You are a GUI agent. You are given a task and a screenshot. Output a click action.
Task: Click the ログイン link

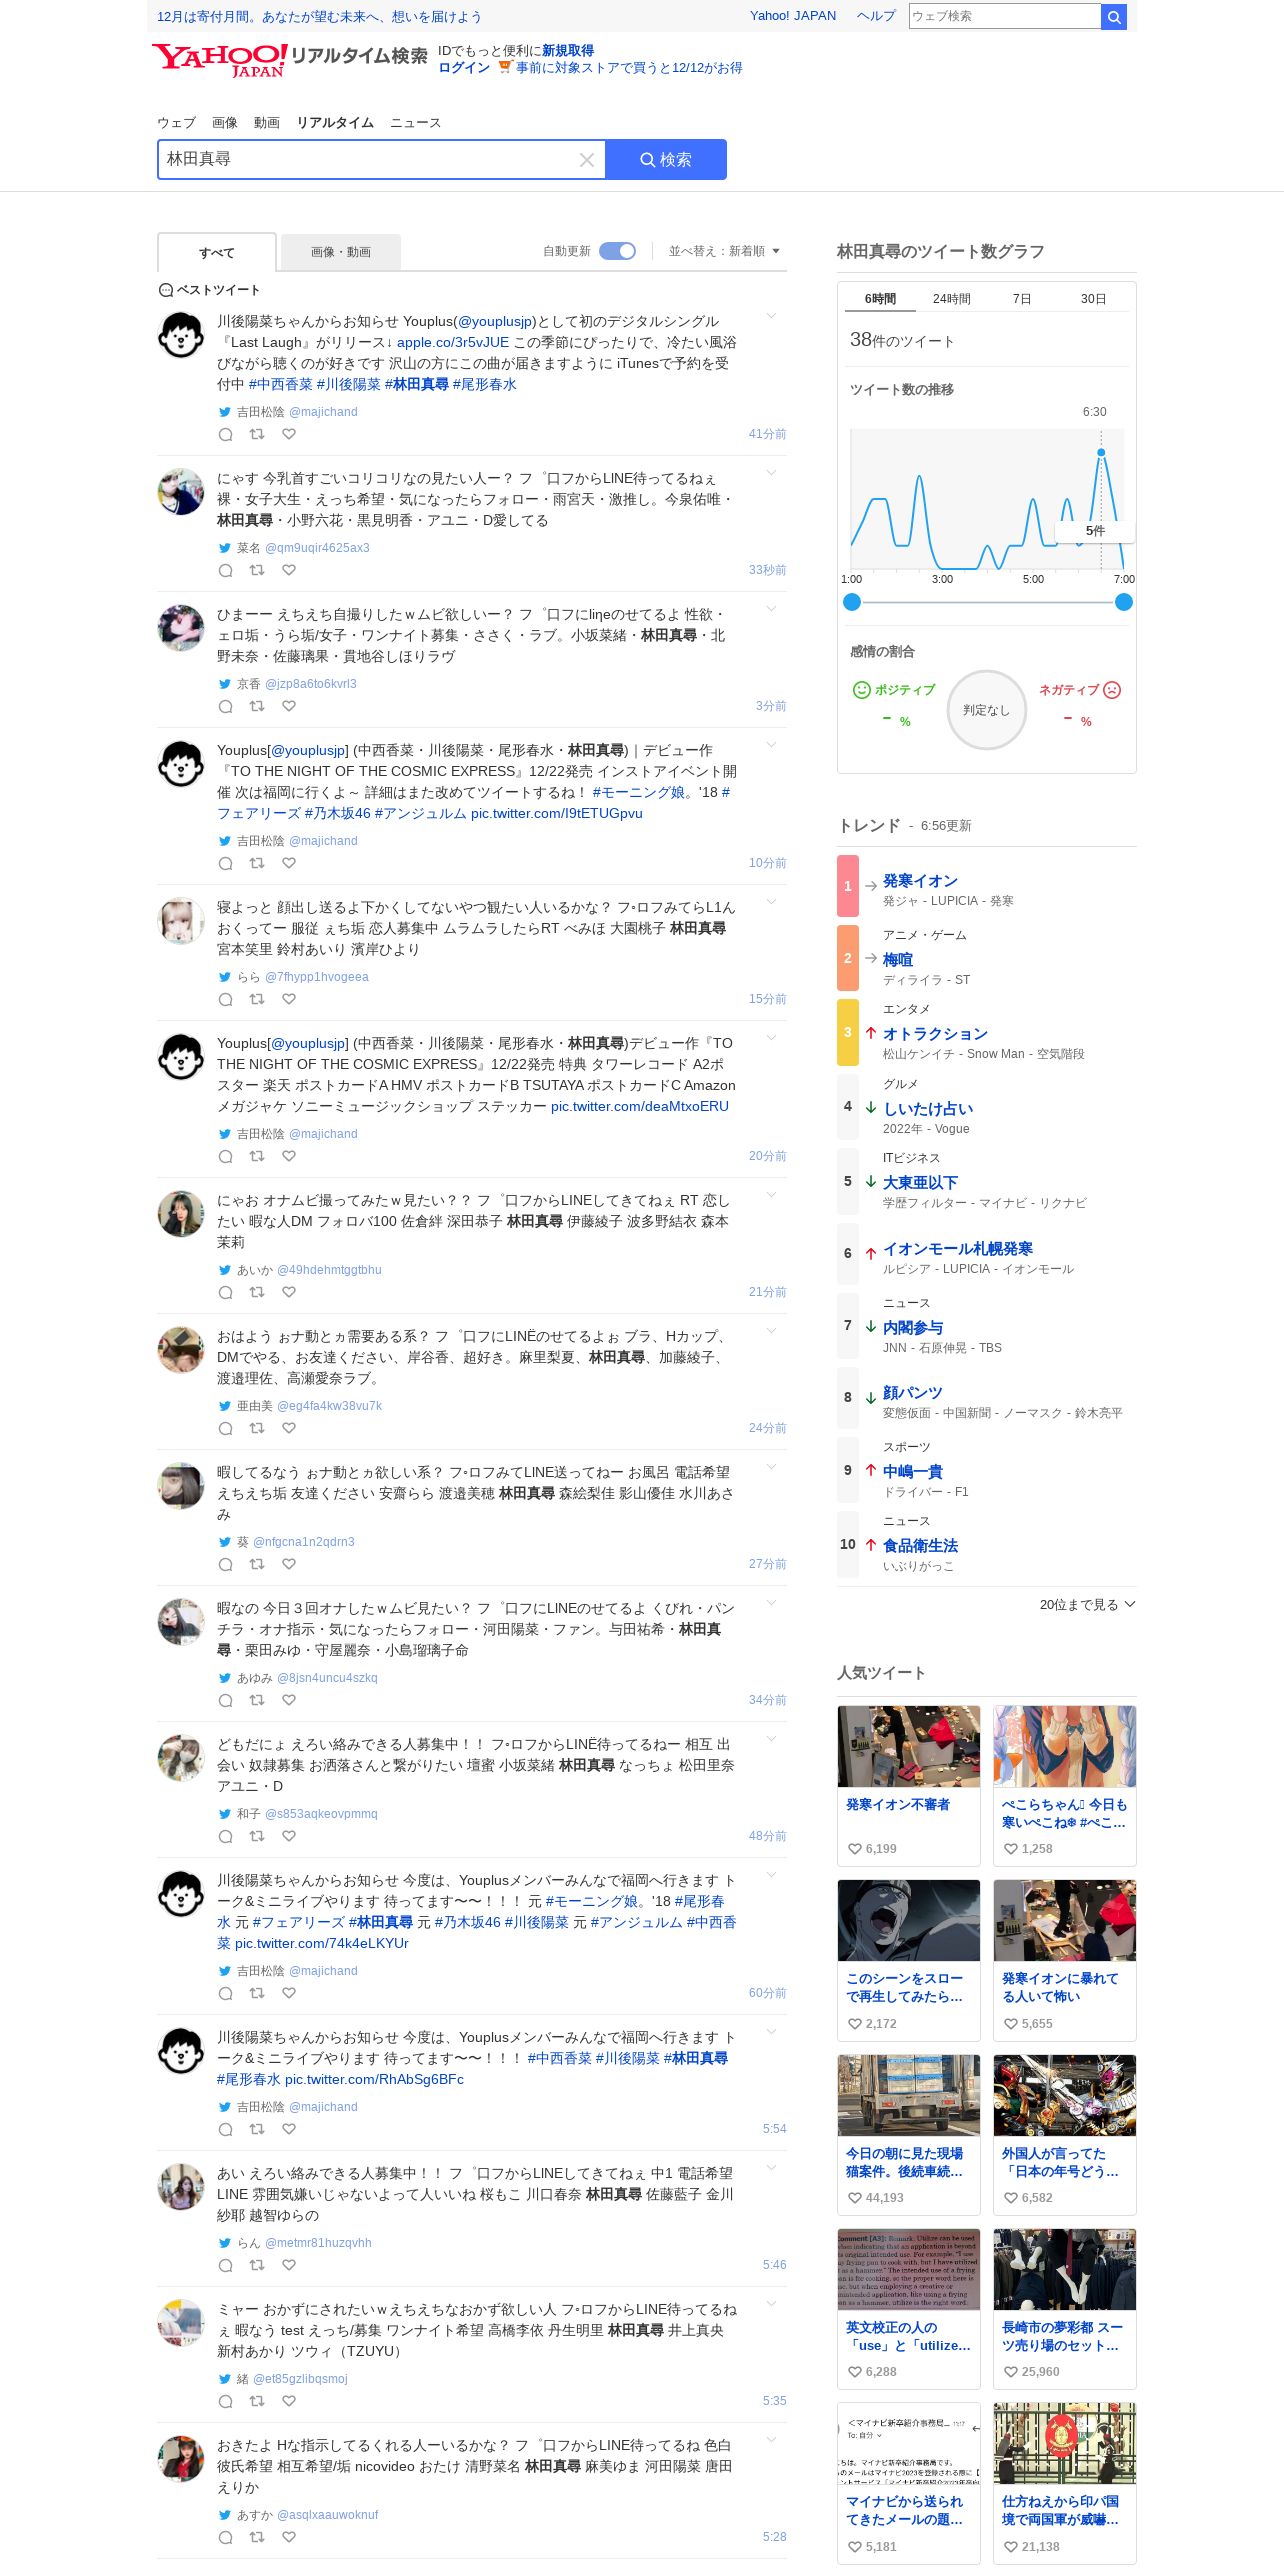464,68
